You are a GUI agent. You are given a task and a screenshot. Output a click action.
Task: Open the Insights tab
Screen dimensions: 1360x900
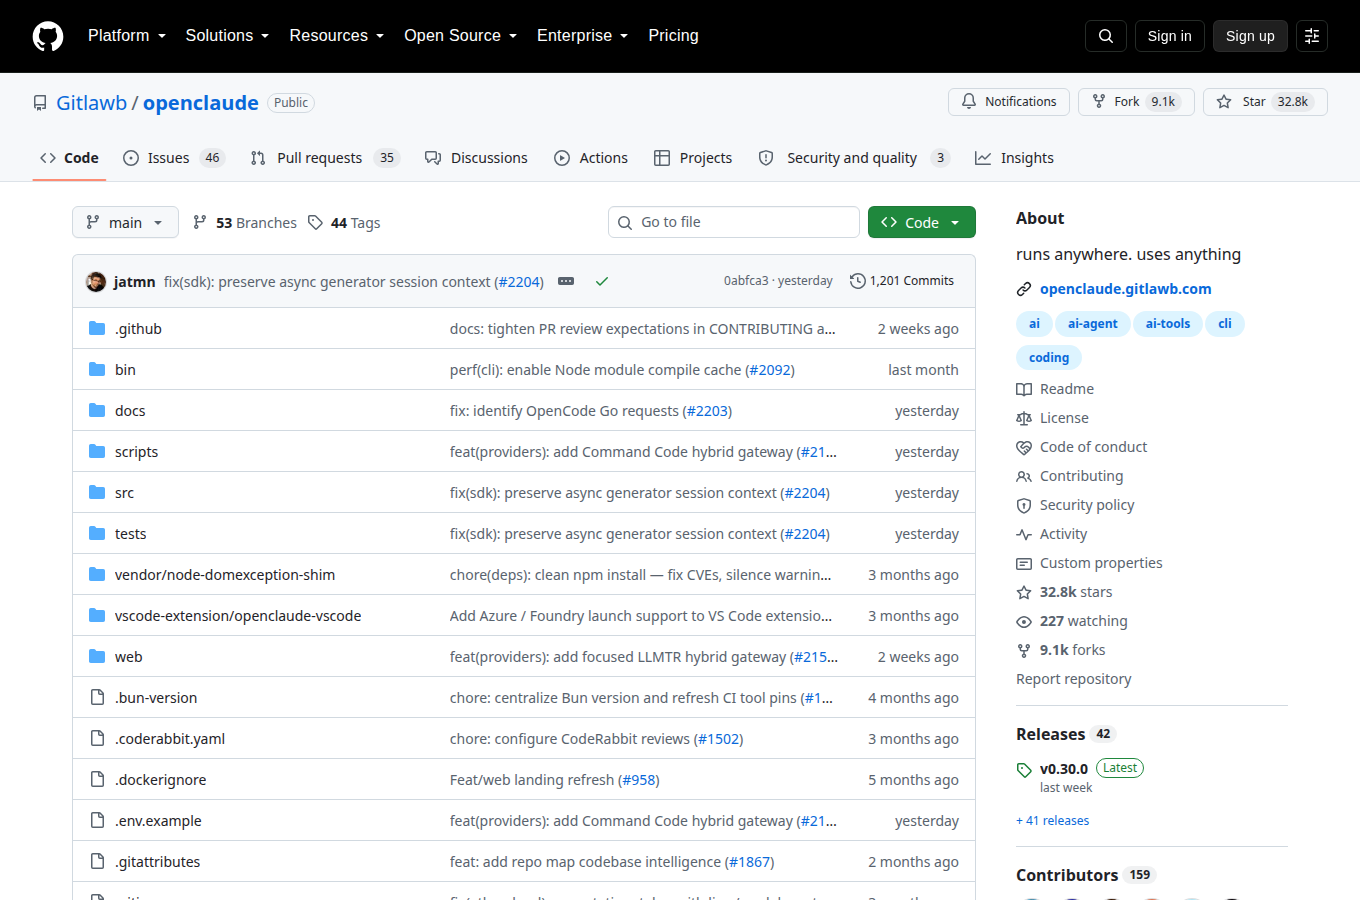click(1014, 158)
